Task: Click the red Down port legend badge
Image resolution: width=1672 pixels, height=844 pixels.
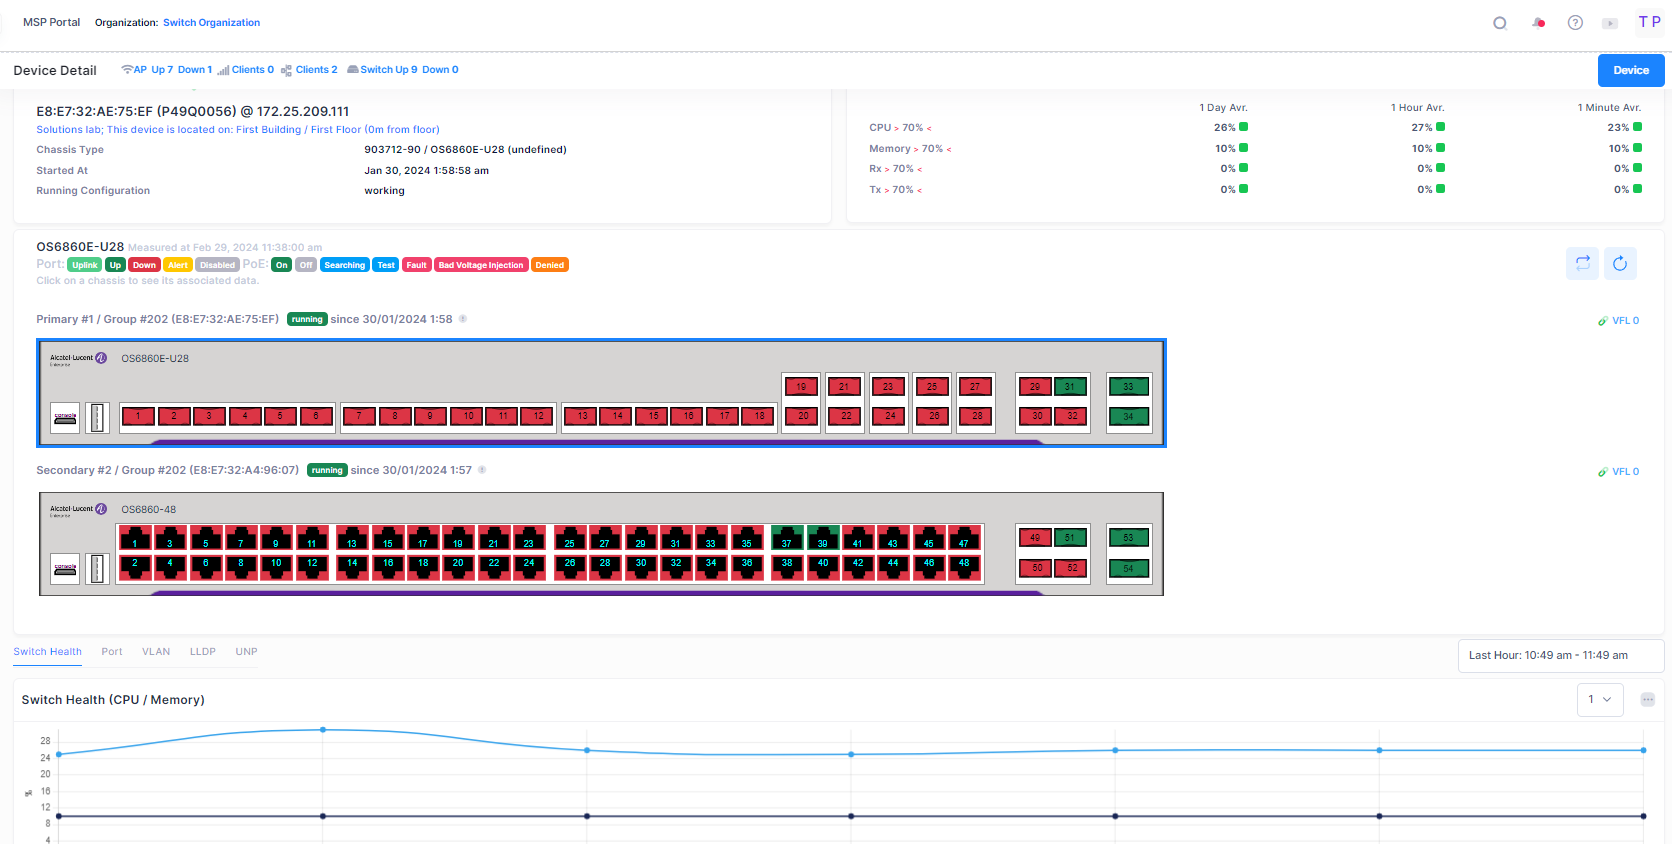Action: click(x=144, y=265)
